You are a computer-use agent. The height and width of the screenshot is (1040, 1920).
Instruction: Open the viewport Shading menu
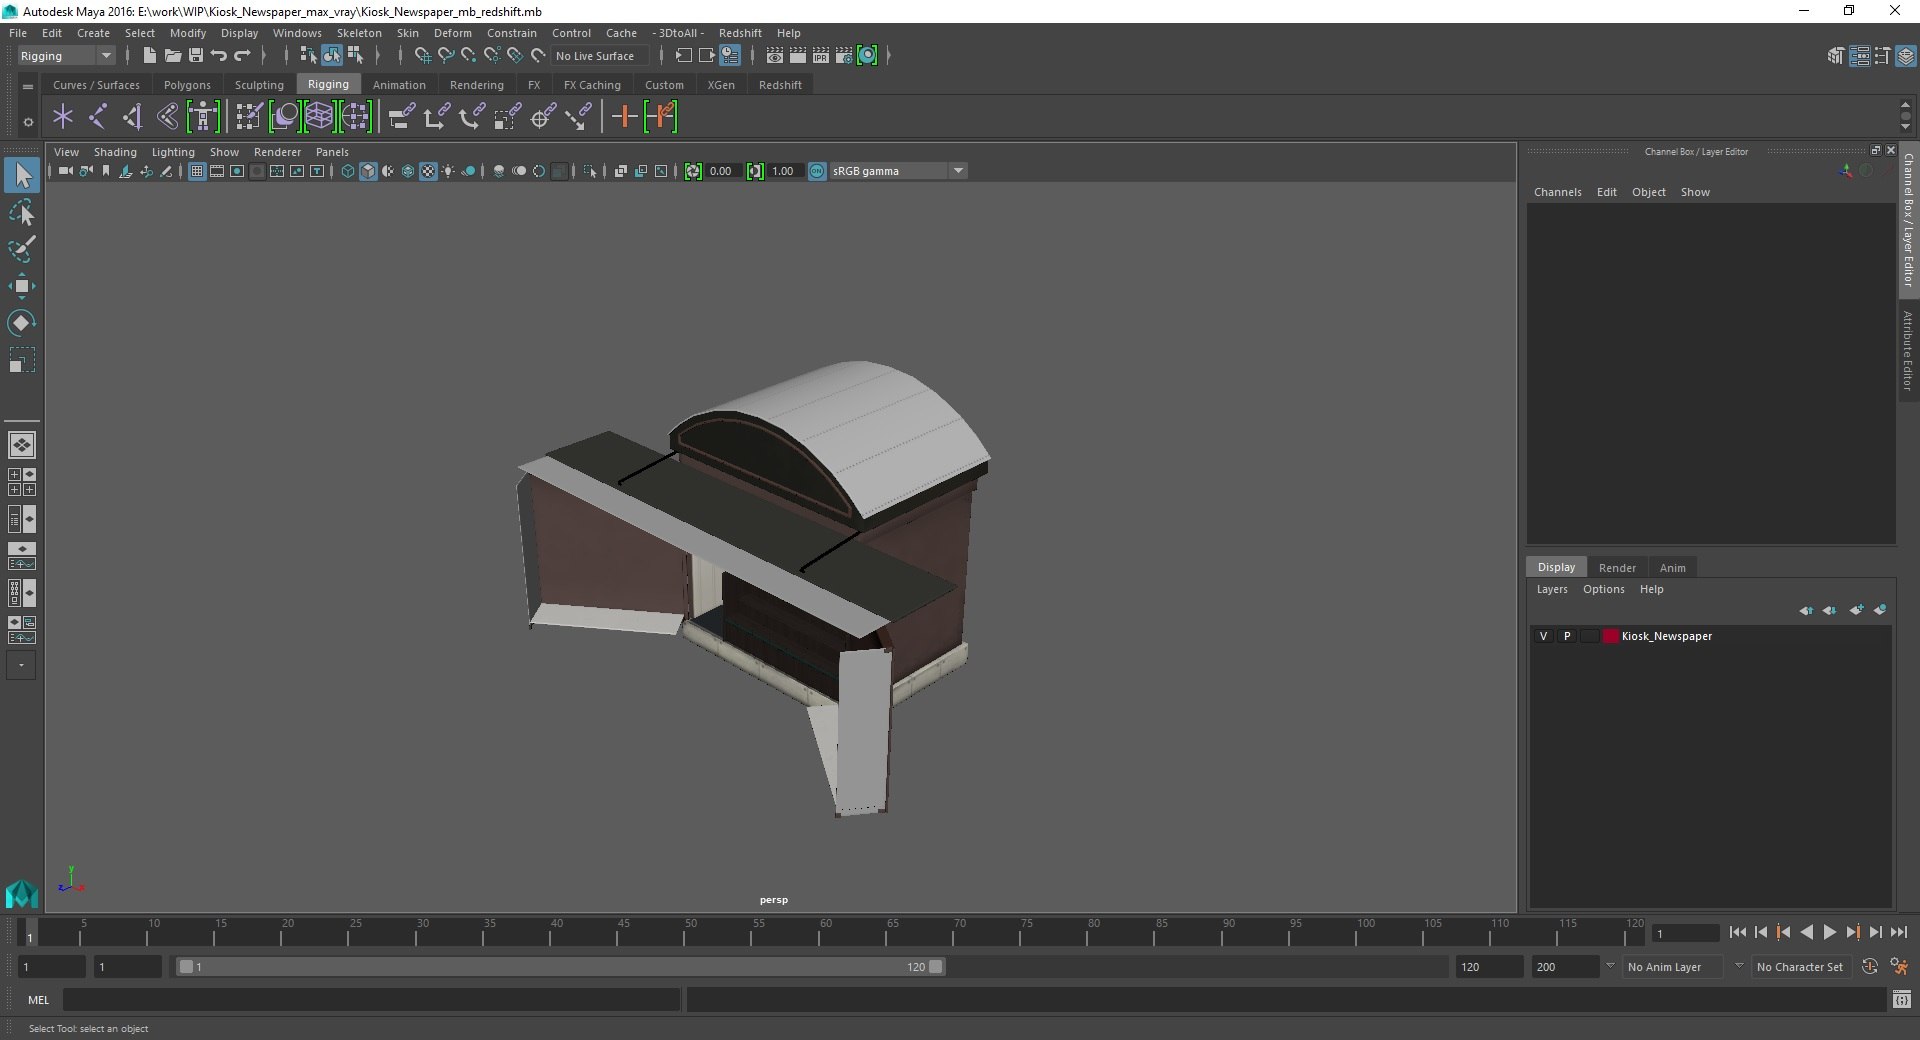point(115,152)
